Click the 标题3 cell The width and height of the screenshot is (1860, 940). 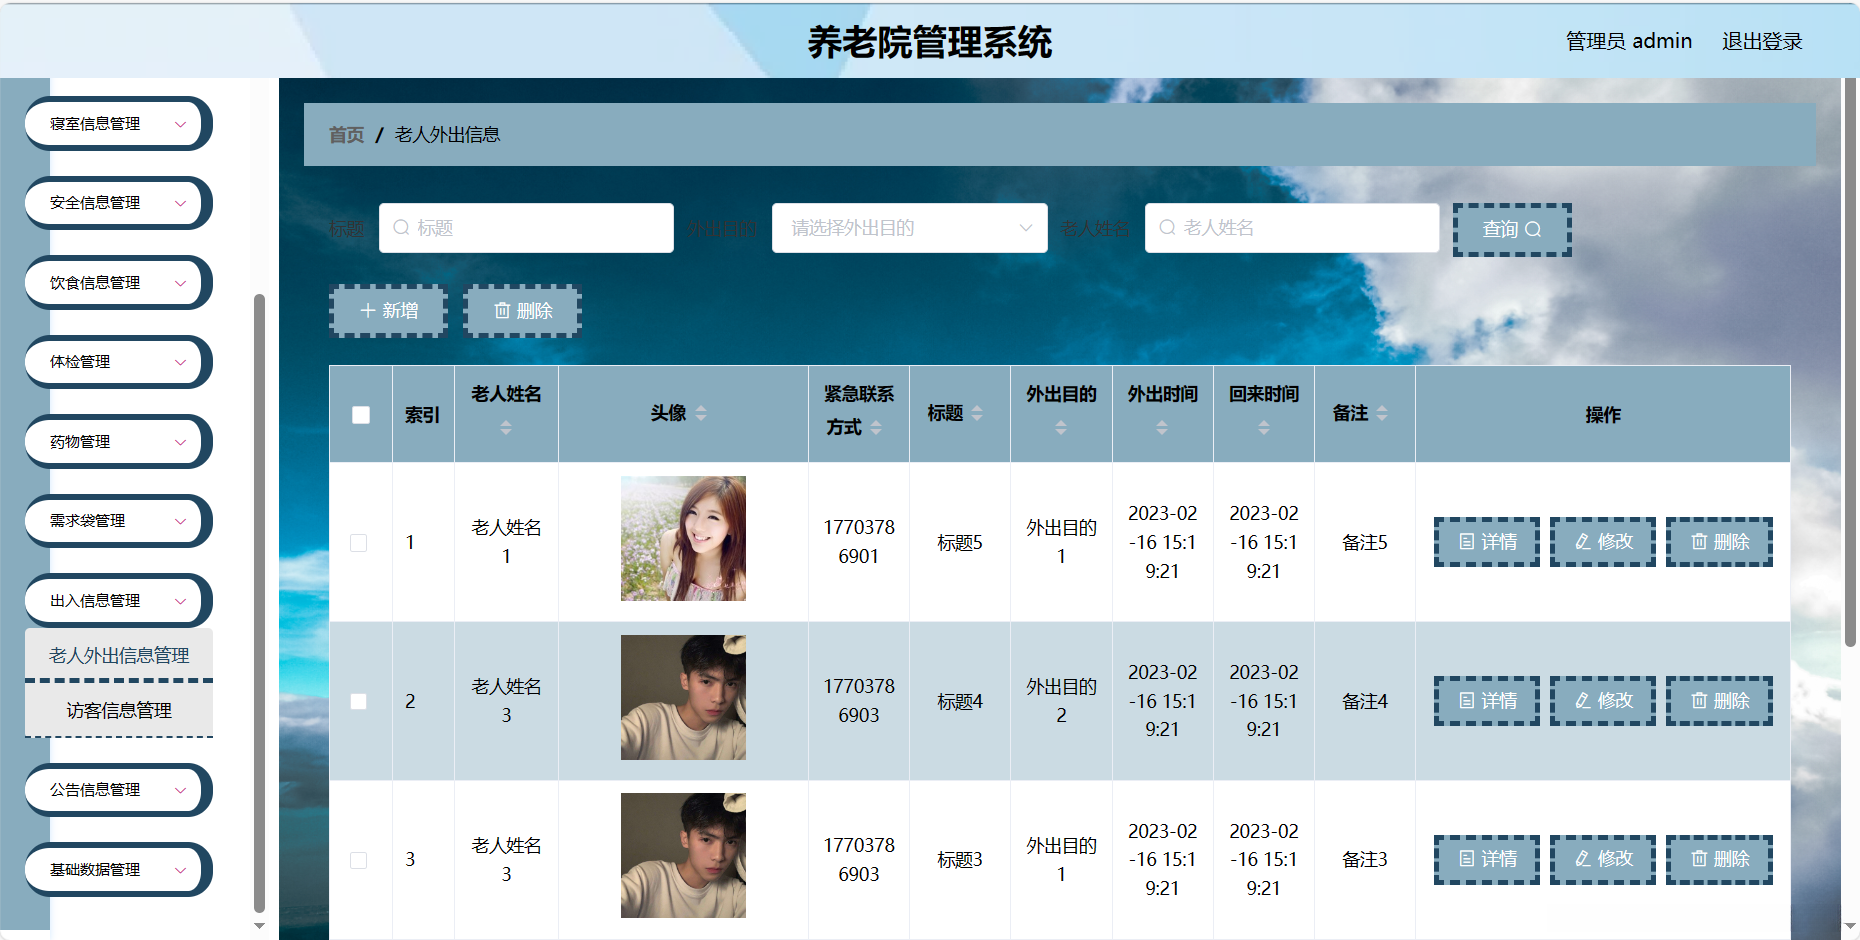click(x=960, y=860)
